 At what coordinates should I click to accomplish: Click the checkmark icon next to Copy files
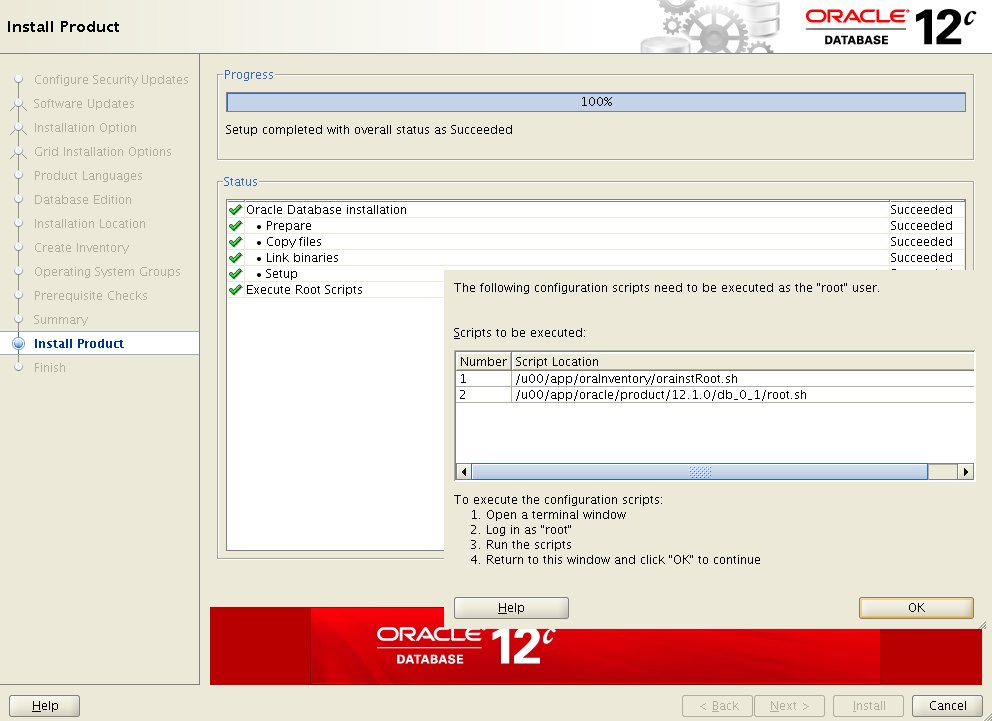(x=235, y=242)
